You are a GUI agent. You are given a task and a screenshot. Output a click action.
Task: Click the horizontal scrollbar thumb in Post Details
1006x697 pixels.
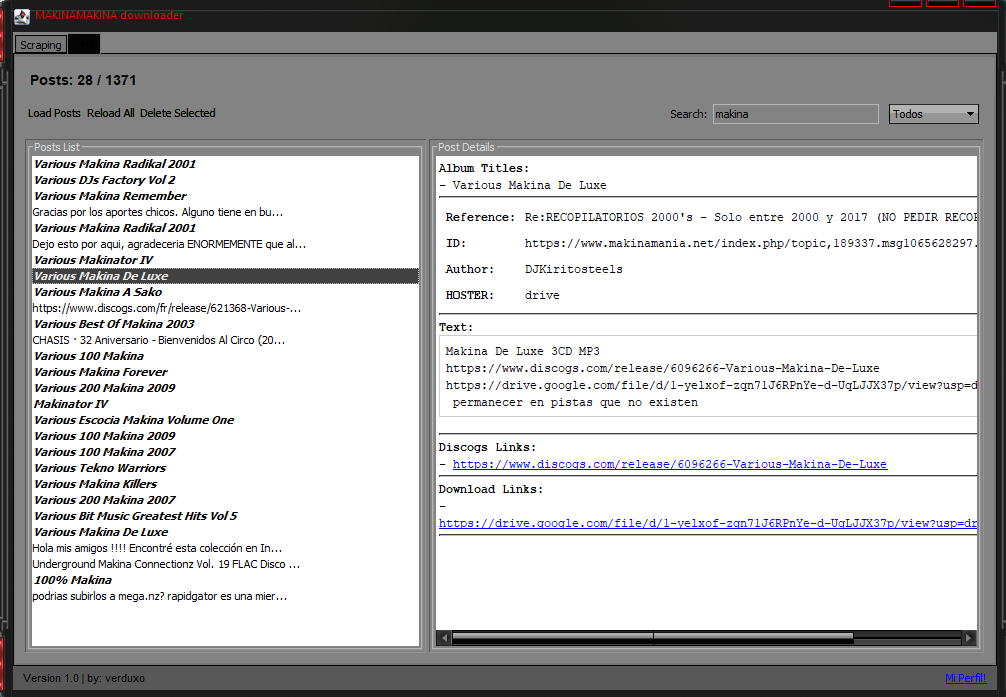coord(652,636)
